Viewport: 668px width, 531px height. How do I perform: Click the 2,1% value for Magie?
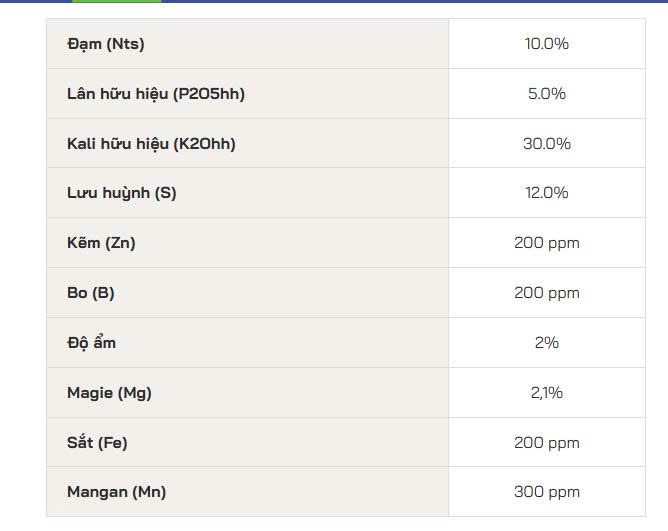(547, 393)
